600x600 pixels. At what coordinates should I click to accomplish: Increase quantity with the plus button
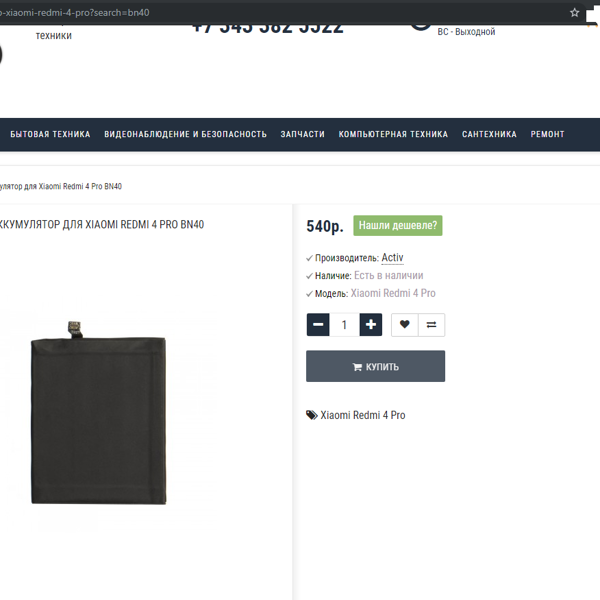(371, 324)
